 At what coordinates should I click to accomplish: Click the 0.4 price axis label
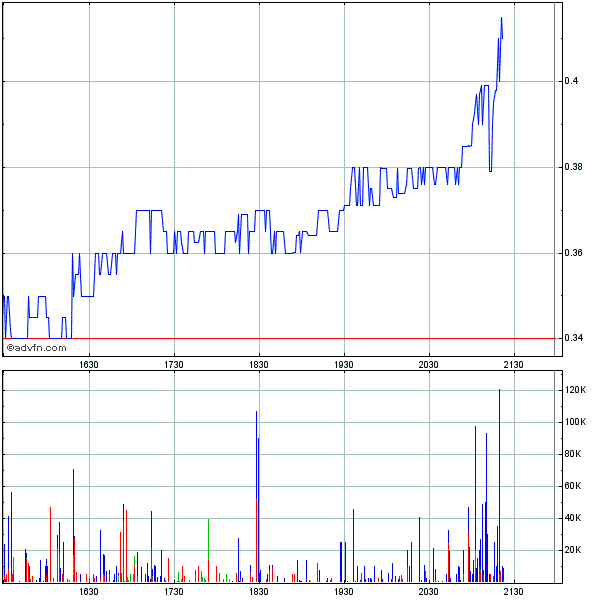[x=570, y=81]
